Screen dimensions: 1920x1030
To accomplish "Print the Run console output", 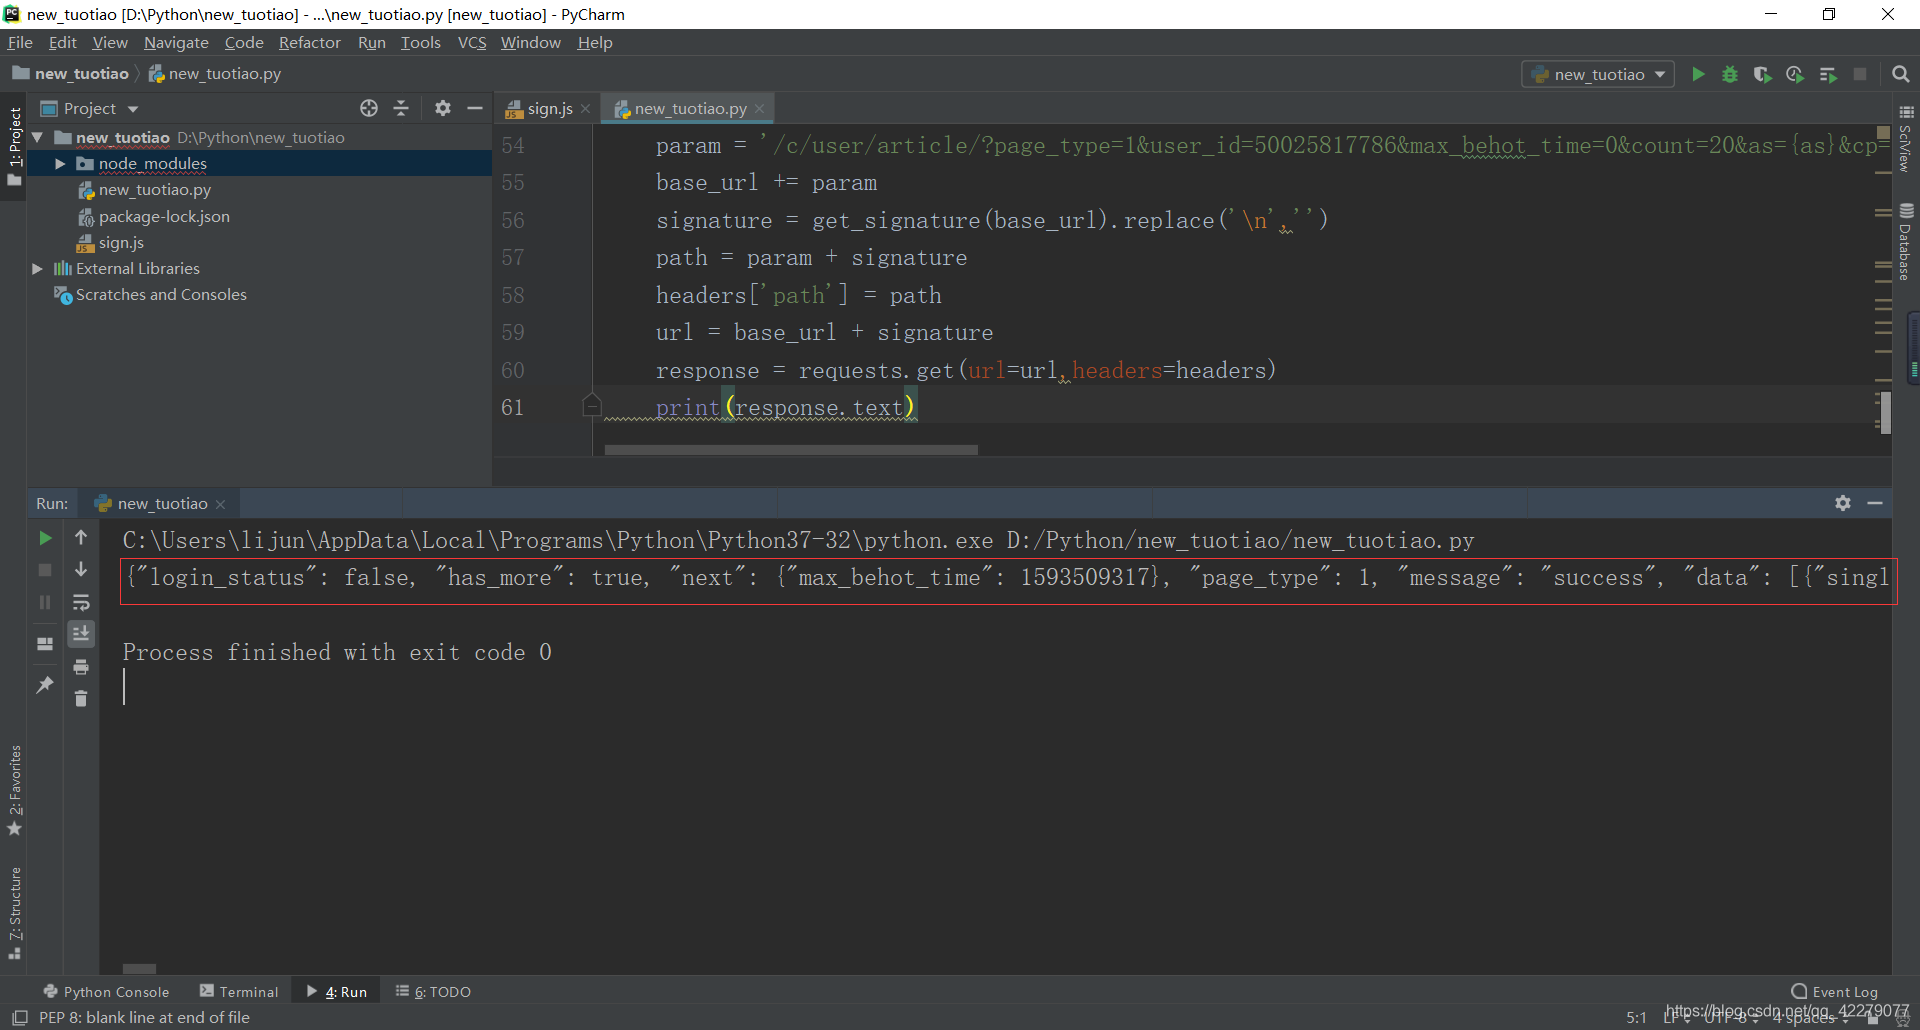I will click(81, 667).
